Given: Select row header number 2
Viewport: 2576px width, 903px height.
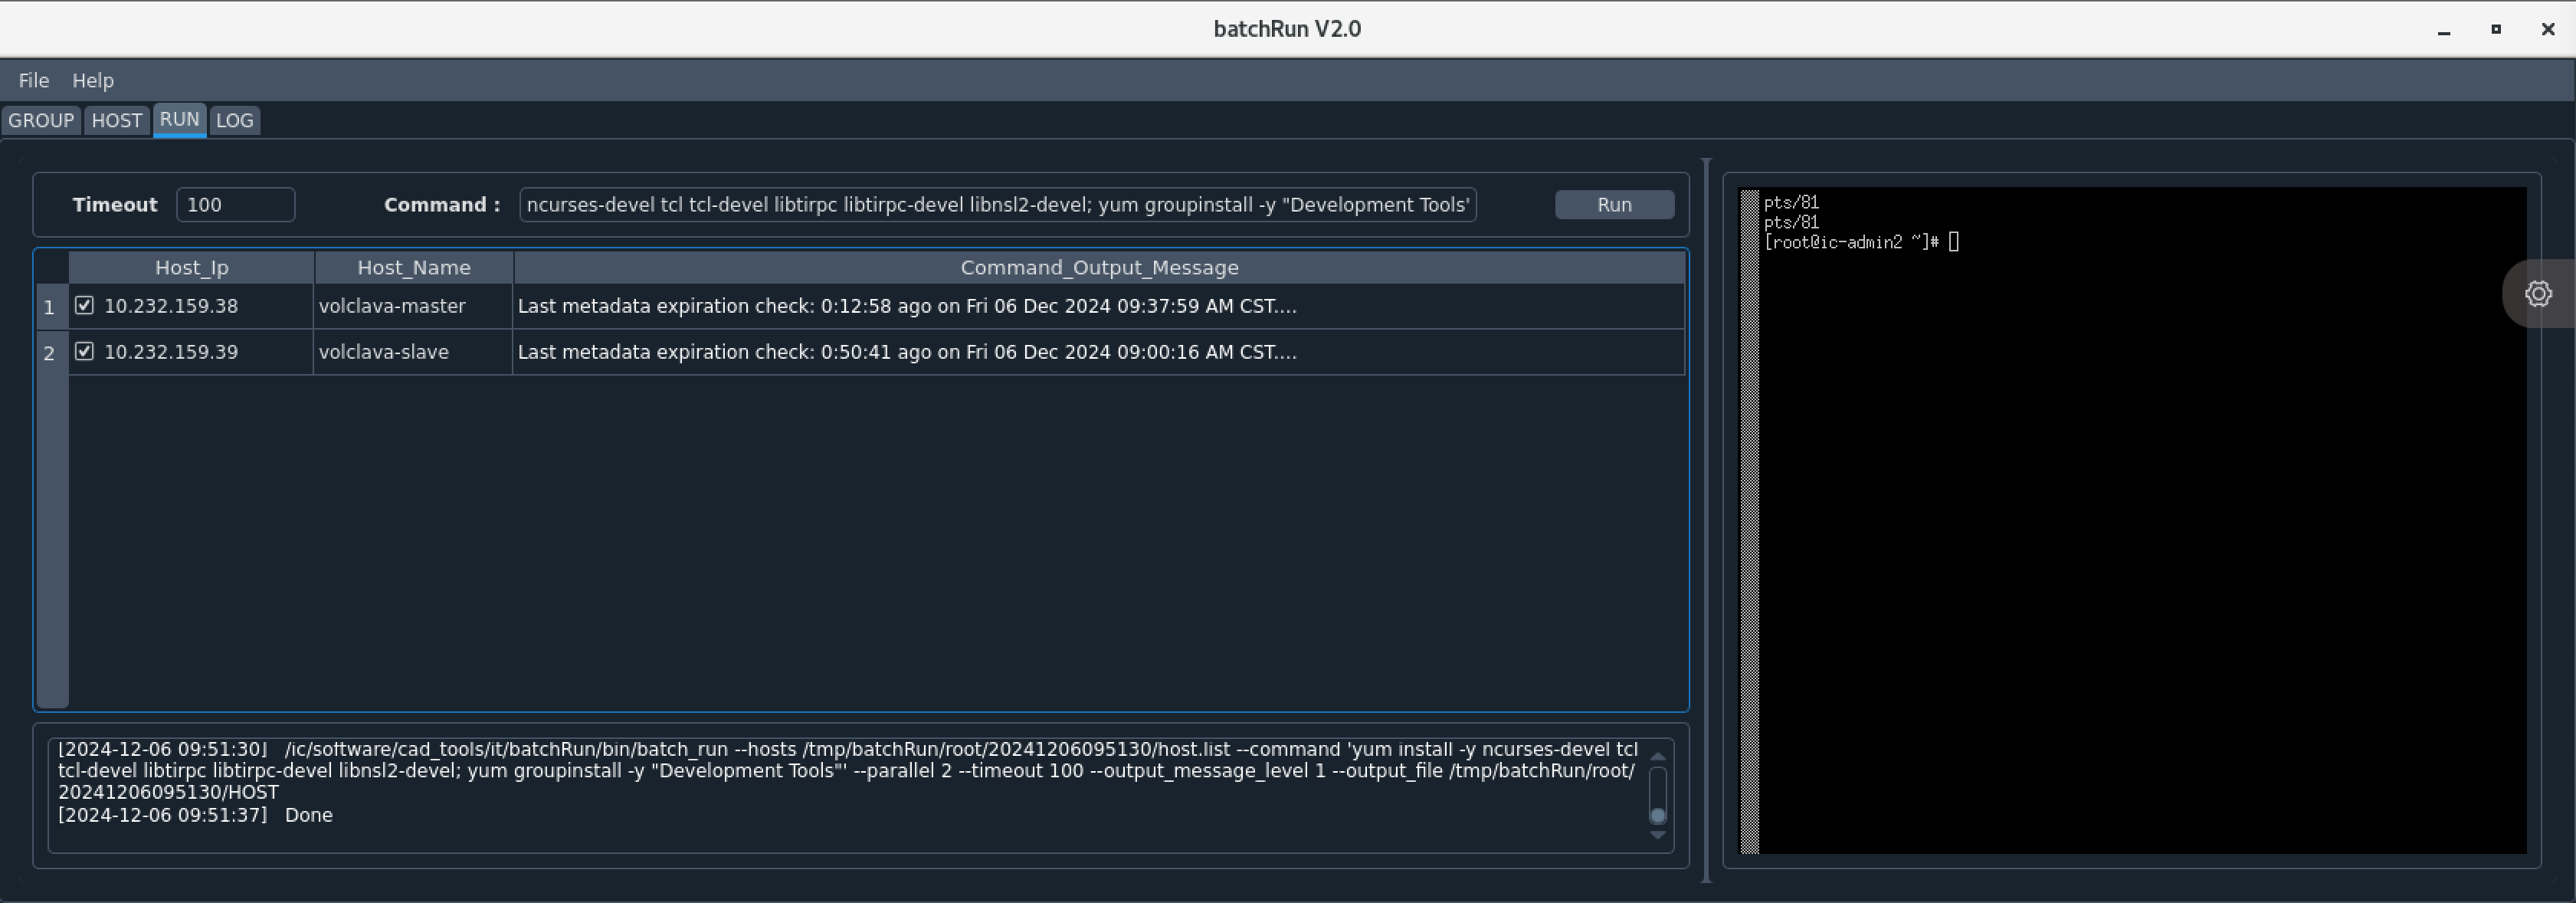Looking at the screenshot, I should (50, 353).
